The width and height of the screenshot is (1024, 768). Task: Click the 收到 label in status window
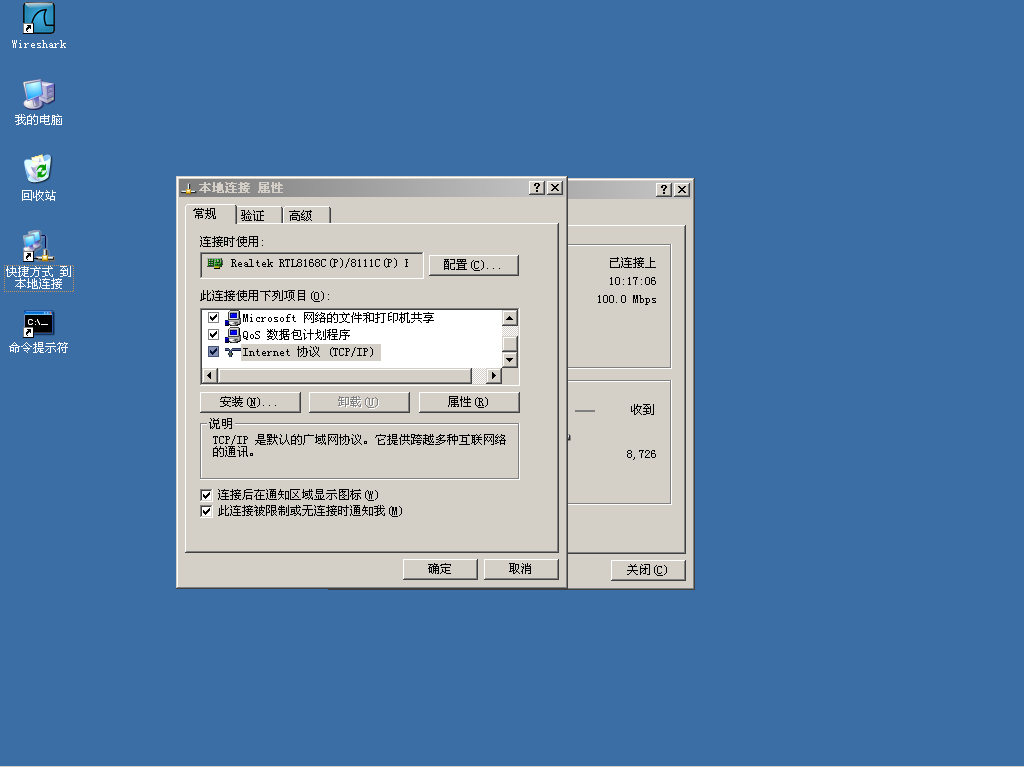click(x=642, y=410)
